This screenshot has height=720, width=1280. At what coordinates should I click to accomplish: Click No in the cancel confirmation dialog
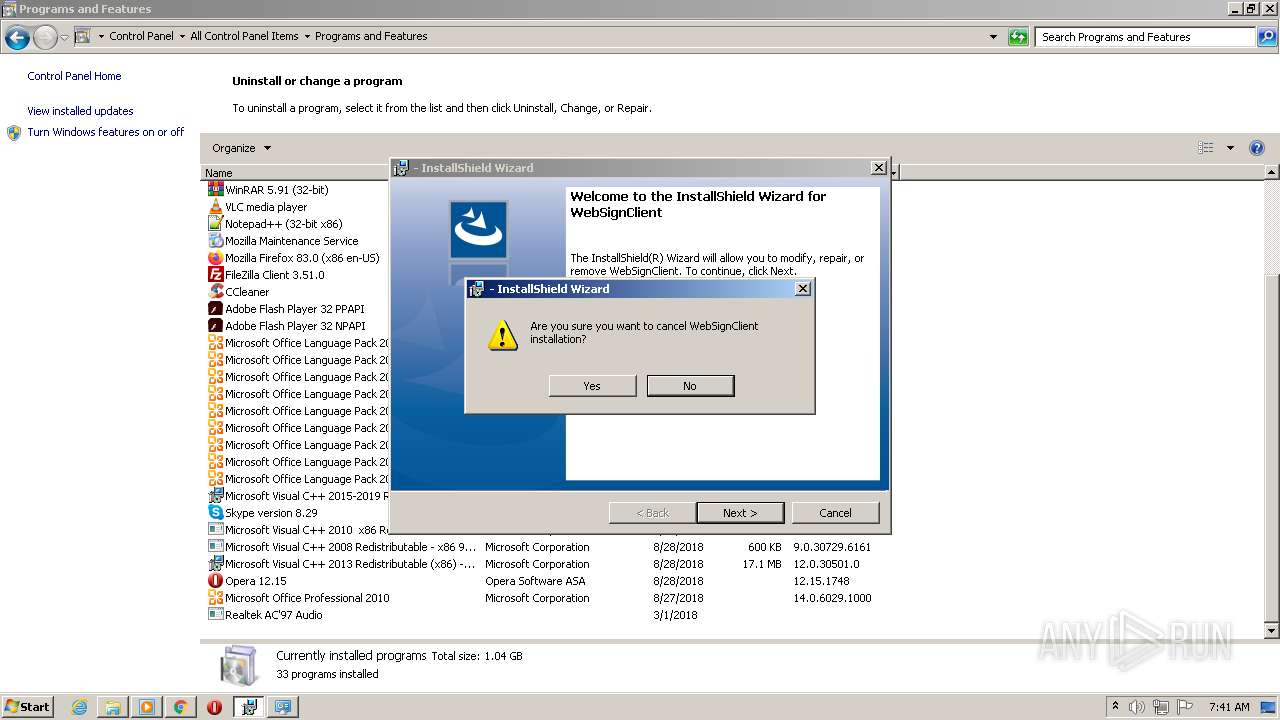click(x=690, y=386)
